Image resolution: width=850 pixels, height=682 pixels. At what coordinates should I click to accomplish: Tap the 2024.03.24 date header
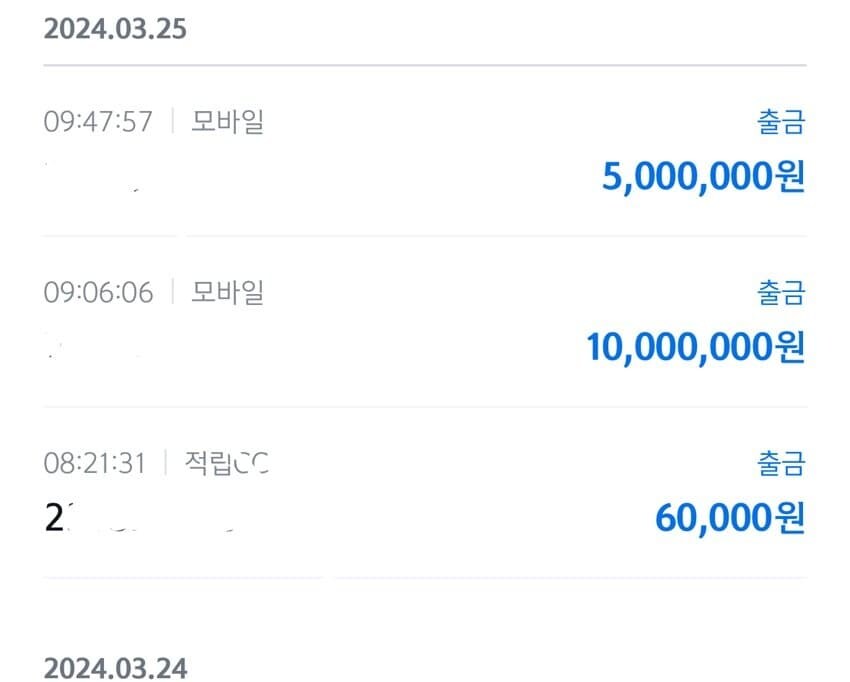pos(115,667)
